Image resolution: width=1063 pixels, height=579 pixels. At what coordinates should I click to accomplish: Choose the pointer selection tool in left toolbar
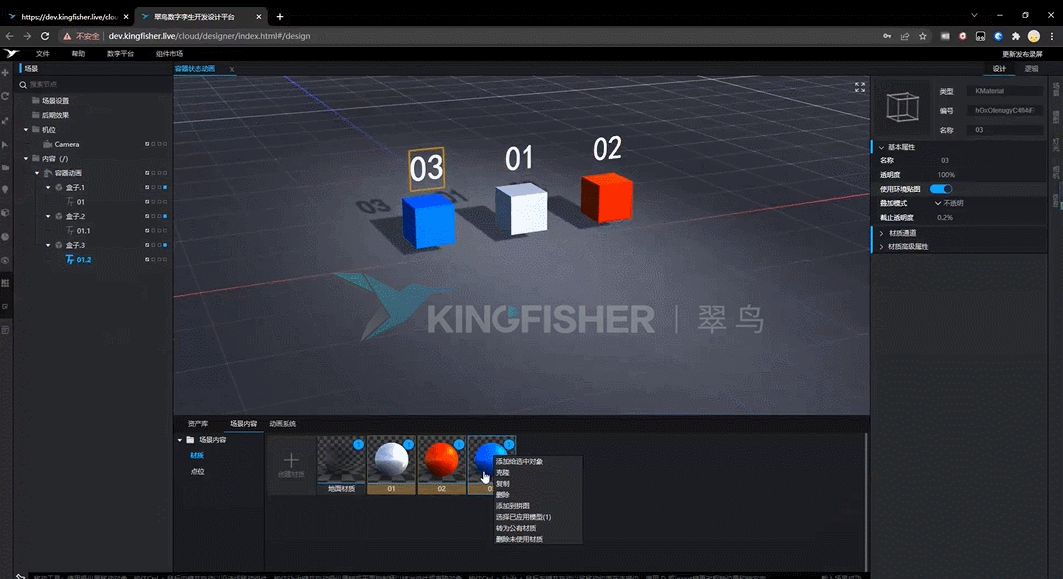[x=5, y=144]
